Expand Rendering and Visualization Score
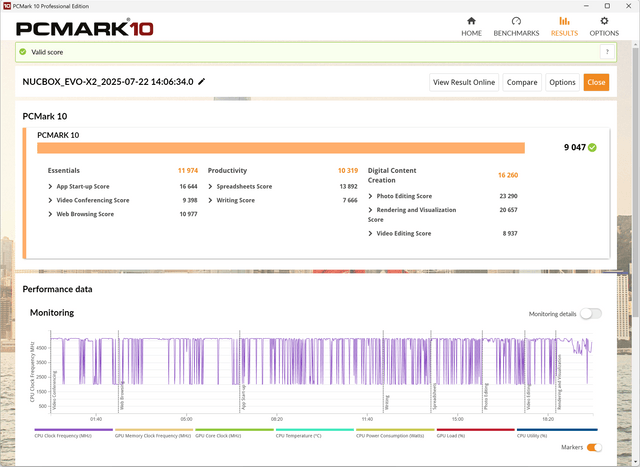This screenshot has width=640, height=467. pyautogui.click(x=370, y=210)
